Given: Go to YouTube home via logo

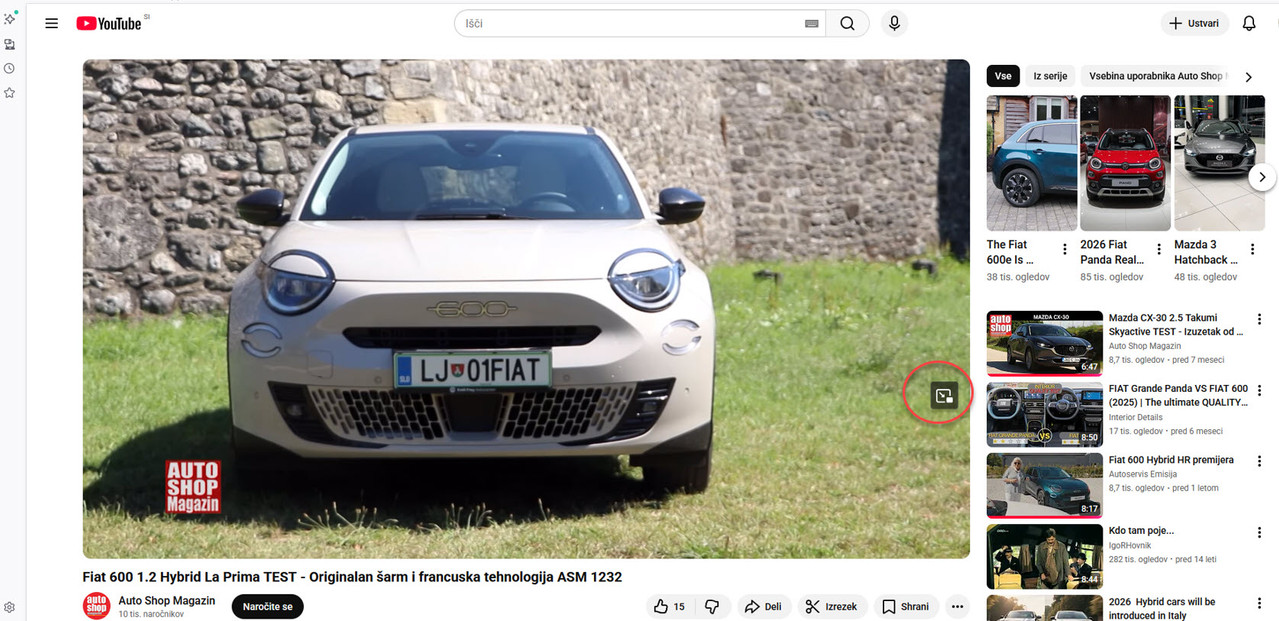Looking at the screenshot, I should pyautogui.click(x=109, y=23).
